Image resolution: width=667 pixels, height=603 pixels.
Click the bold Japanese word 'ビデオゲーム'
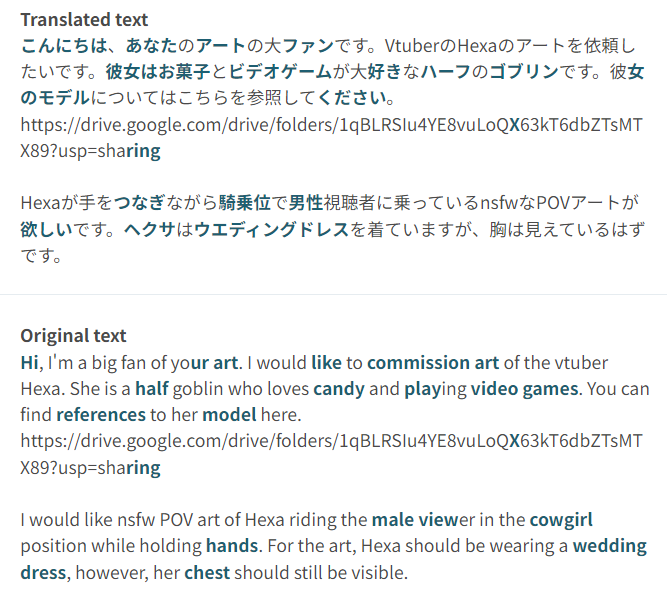280,71
